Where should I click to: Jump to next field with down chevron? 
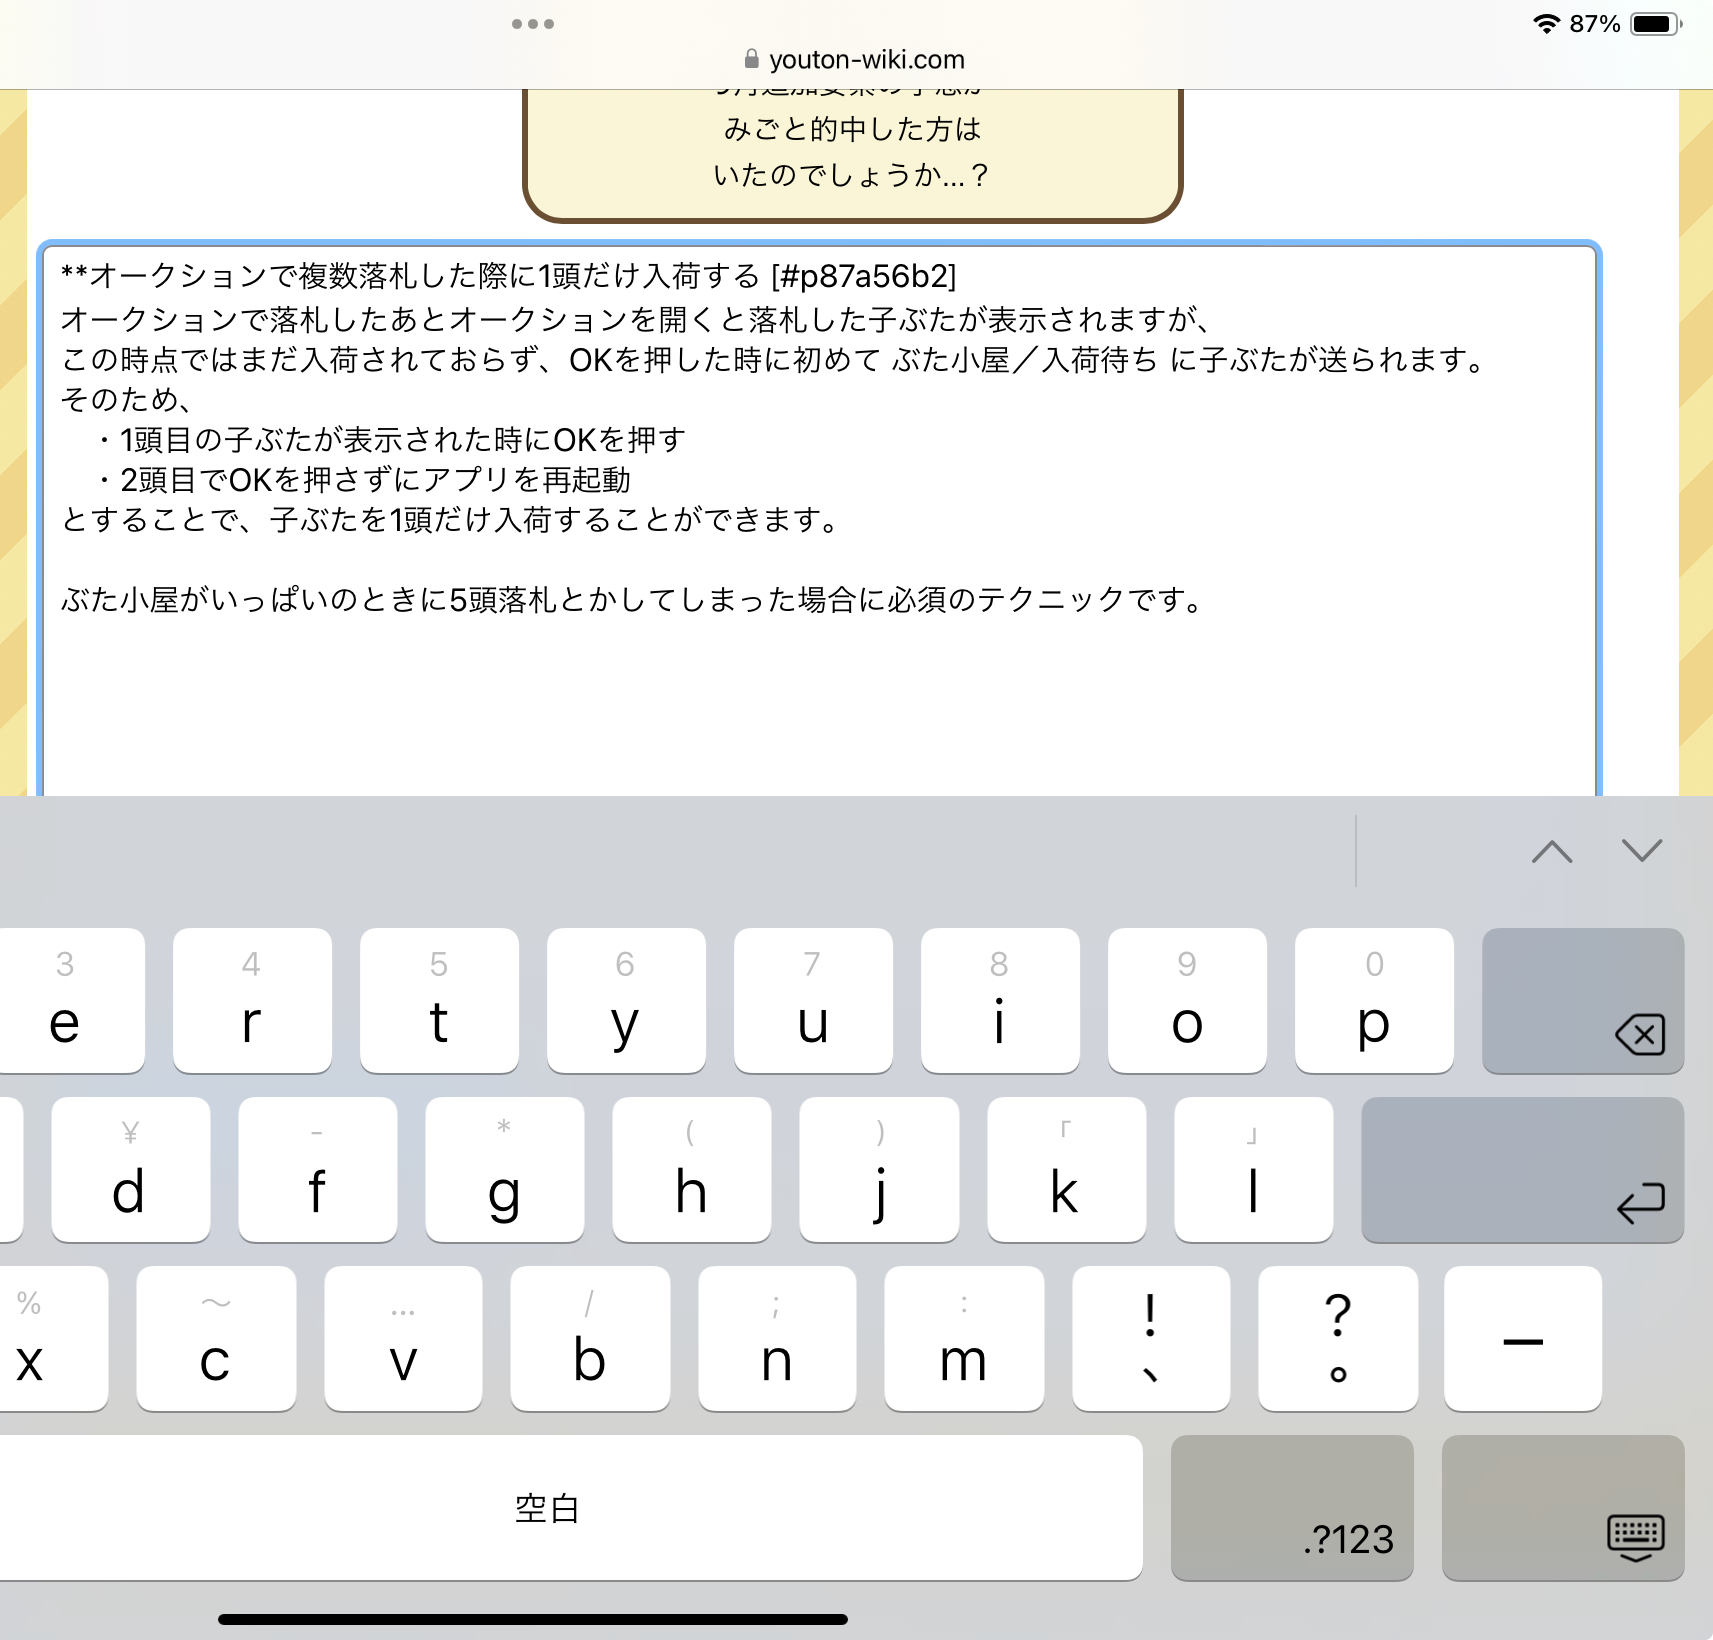1641,851
